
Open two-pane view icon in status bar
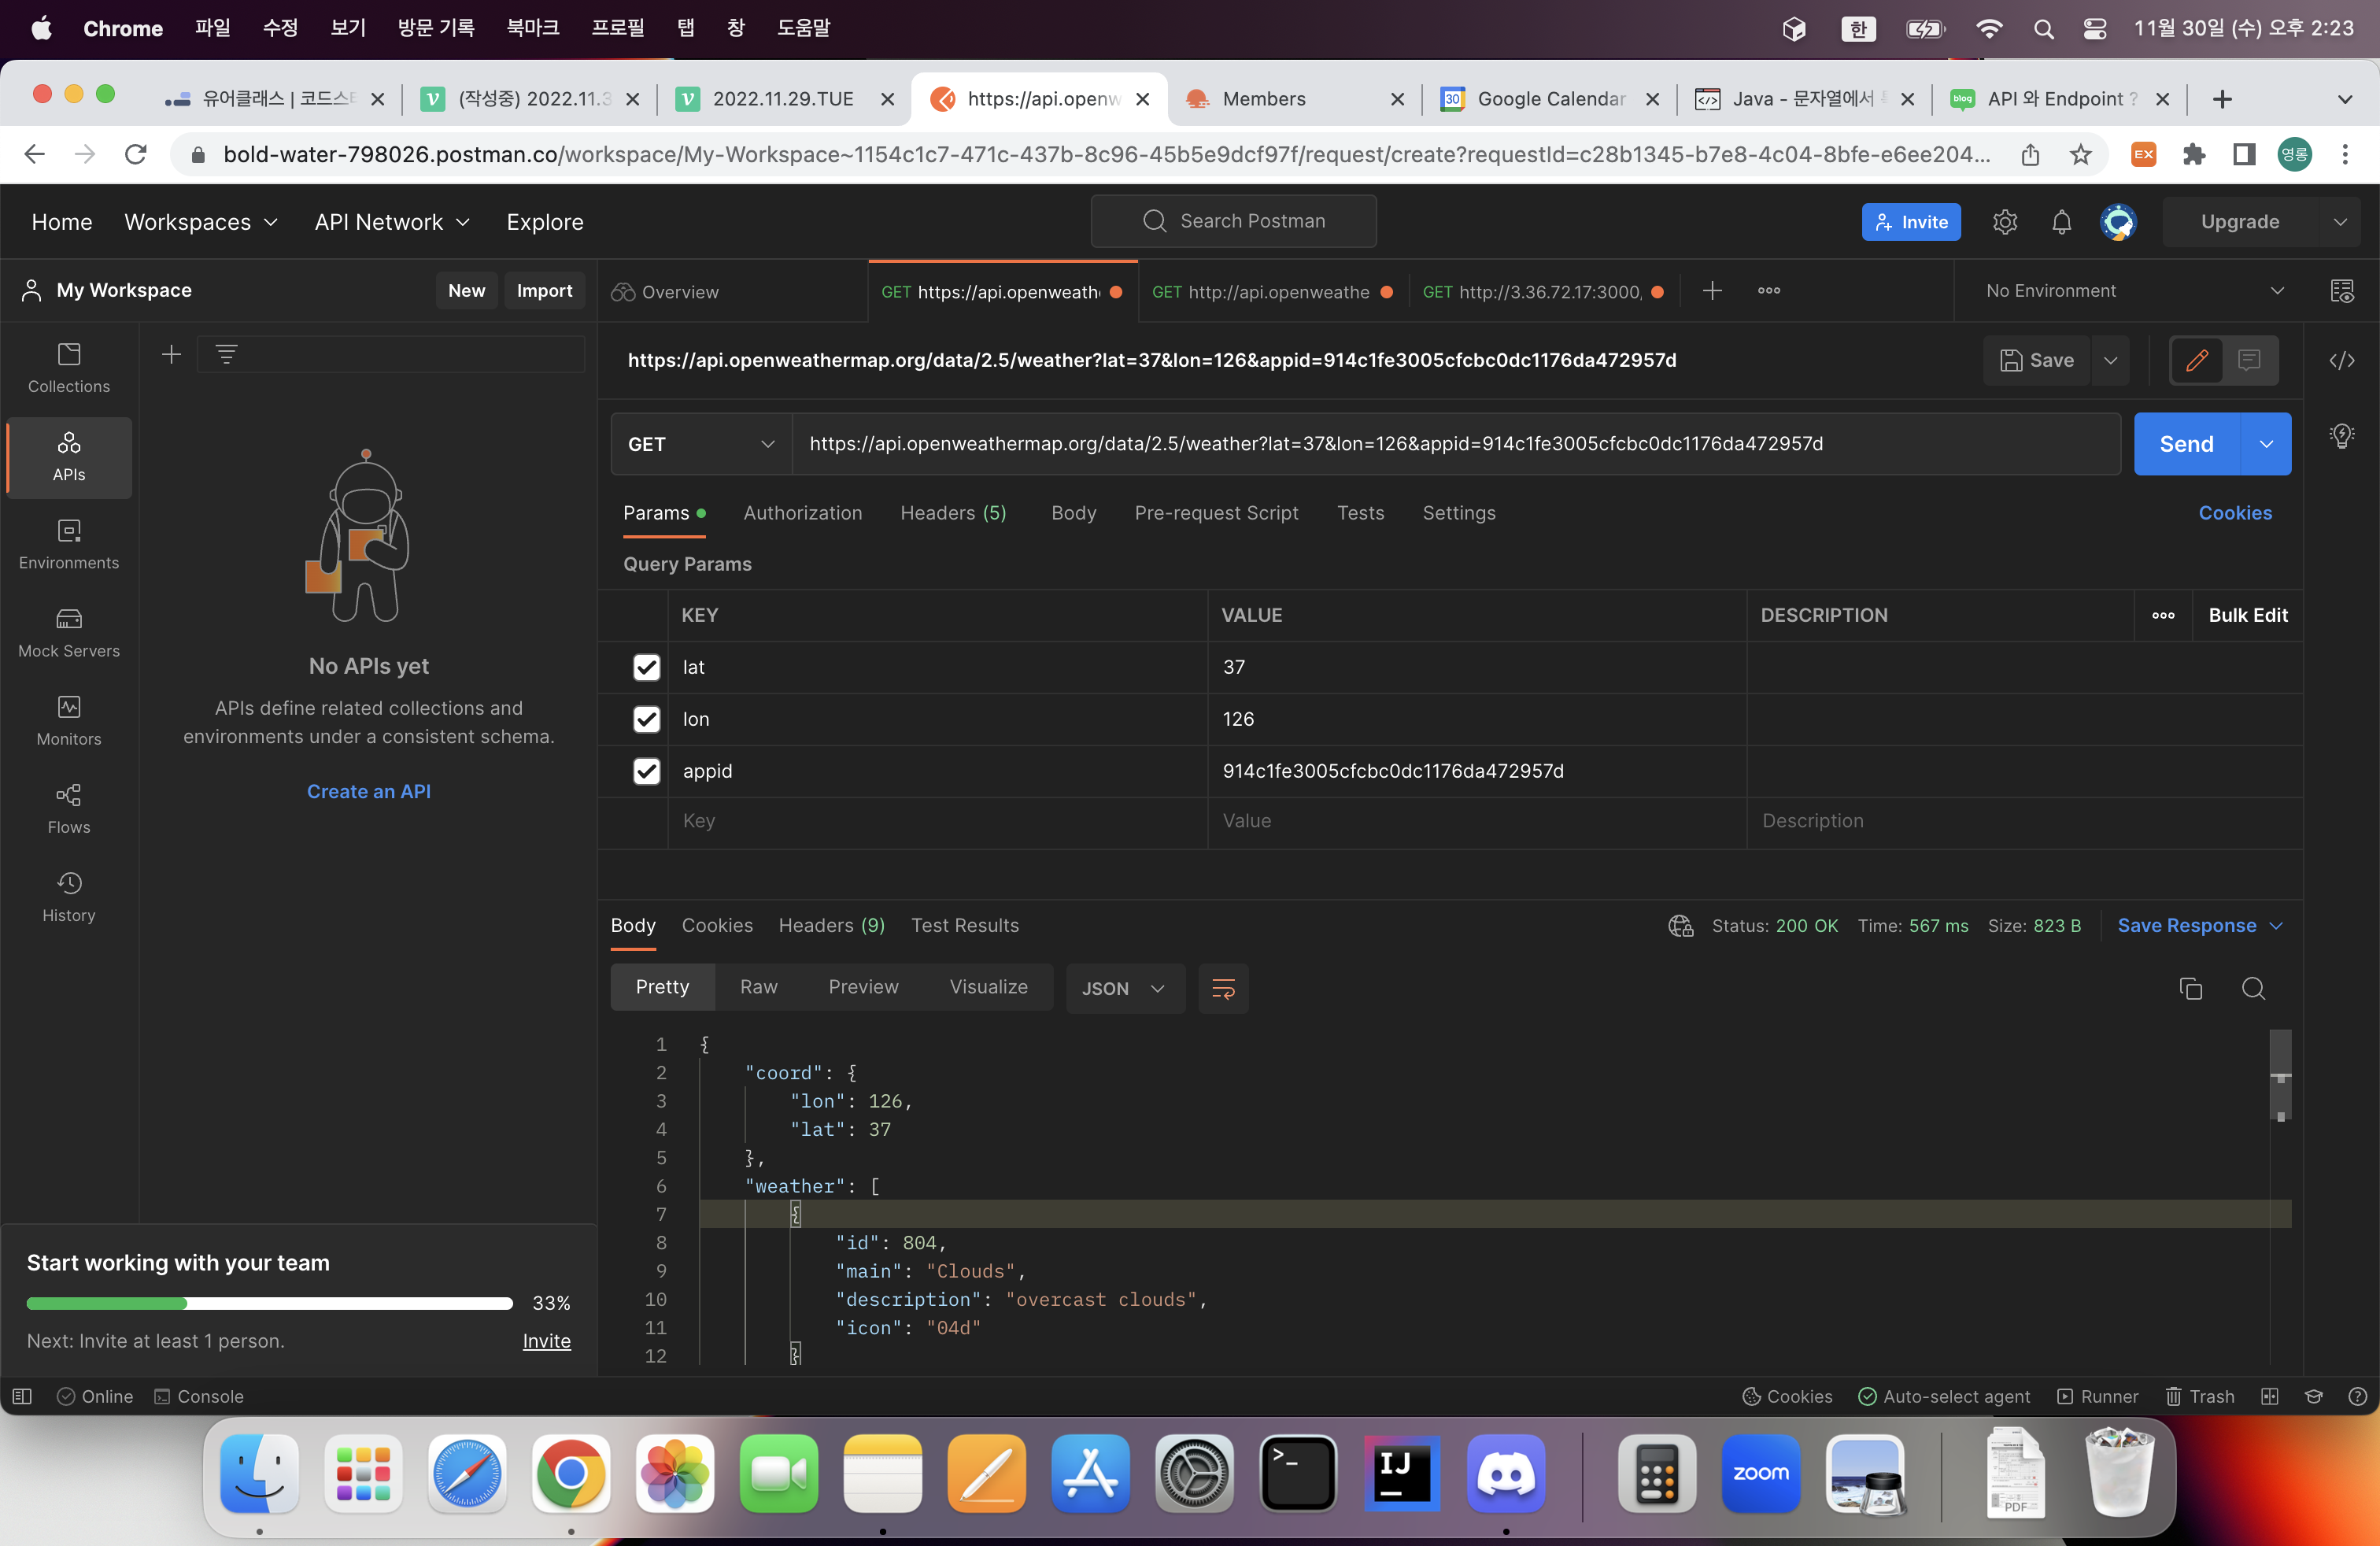2270,1396
